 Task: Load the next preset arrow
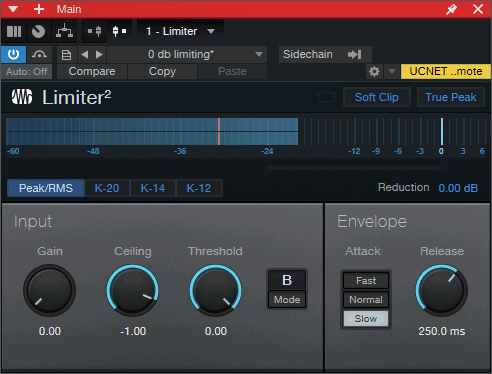tap(99, 54)
